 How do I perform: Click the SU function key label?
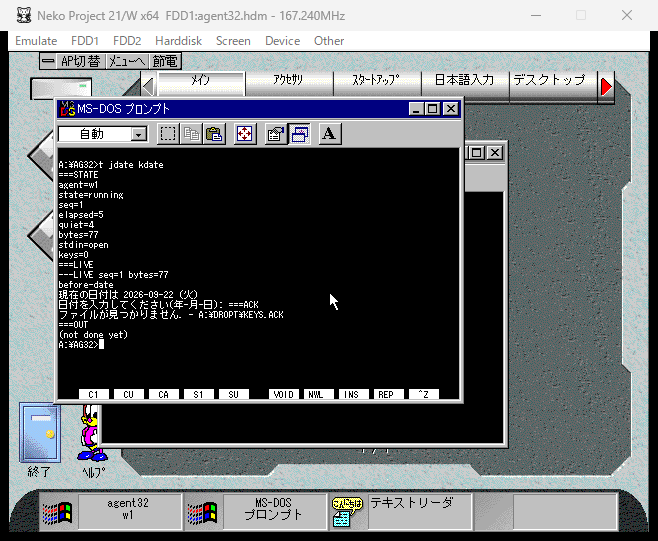(x=234, y=395)
